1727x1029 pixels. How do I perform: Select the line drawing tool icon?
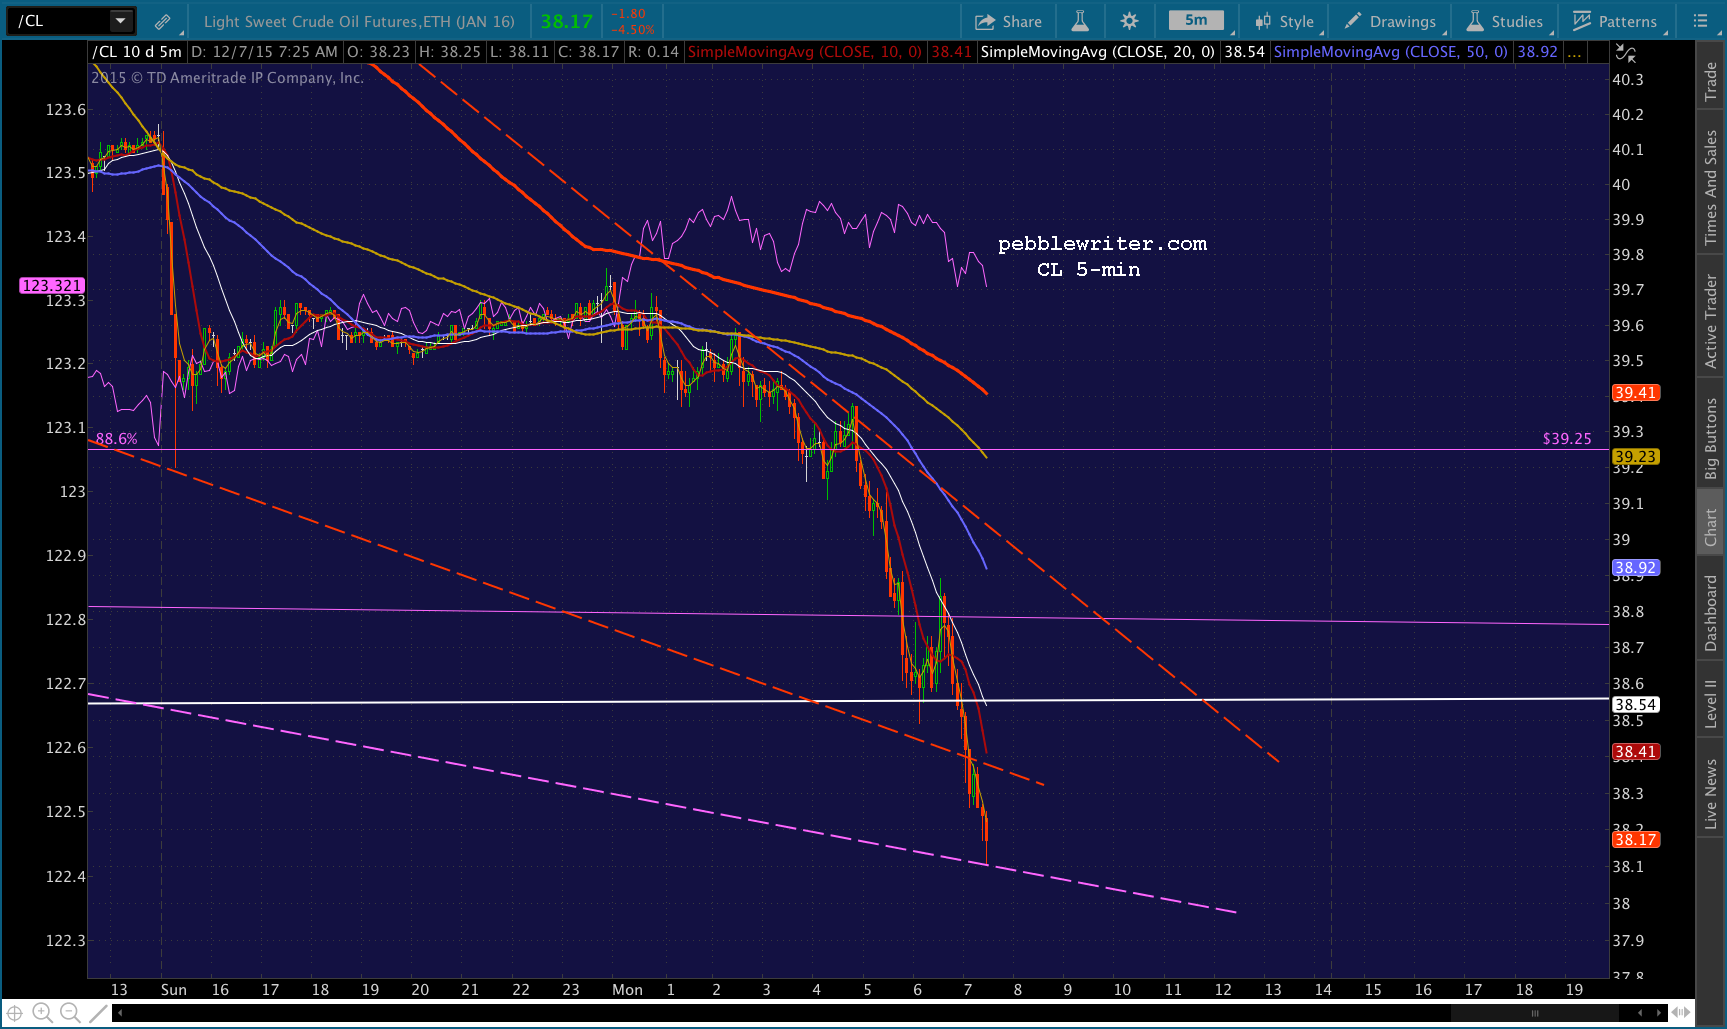[x=97, y=1013]
